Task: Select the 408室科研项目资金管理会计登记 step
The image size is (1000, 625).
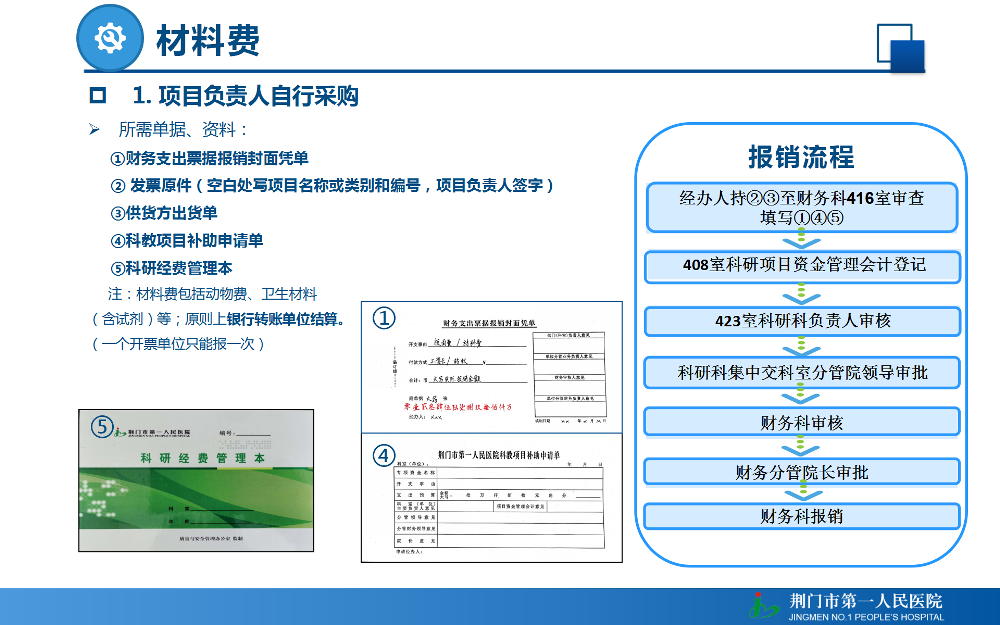Action: coord(802,267)
